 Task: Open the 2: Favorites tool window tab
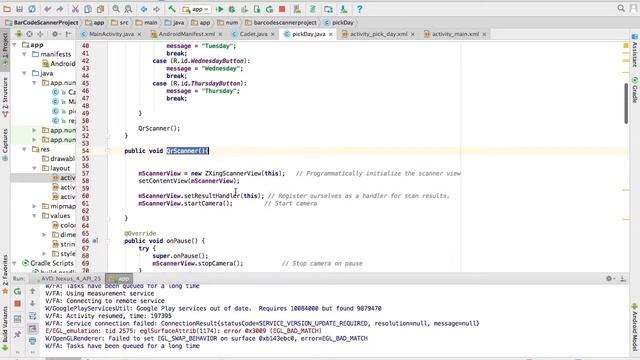(x=5, y=274)
